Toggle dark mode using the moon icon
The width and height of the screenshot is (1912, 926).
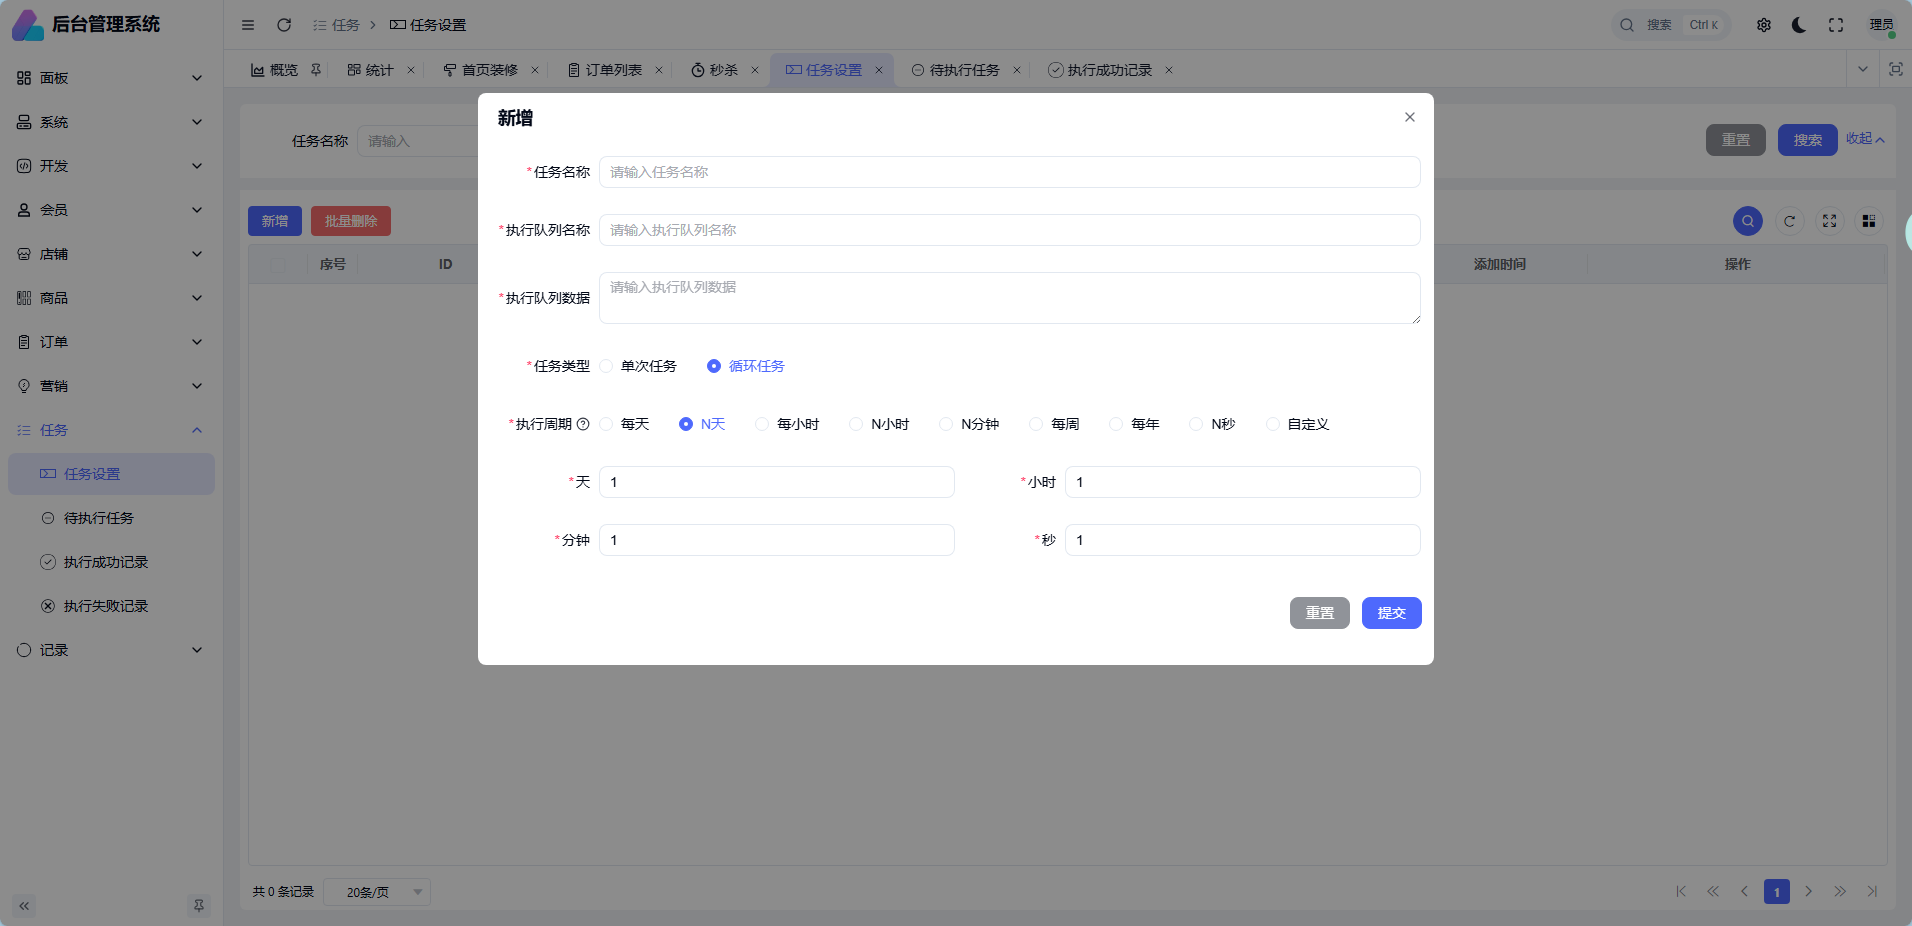click(1798, 24)
